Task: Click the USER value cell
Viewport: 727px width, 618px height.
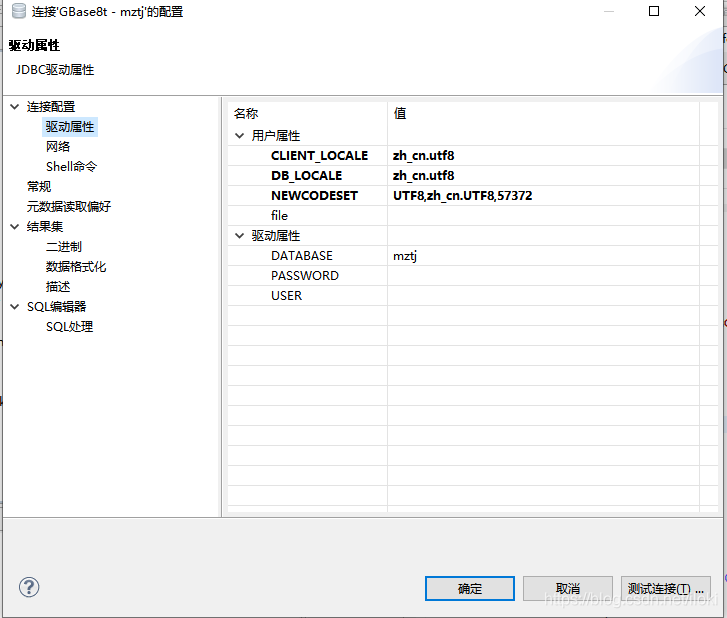Action: (x=543, y=295)
